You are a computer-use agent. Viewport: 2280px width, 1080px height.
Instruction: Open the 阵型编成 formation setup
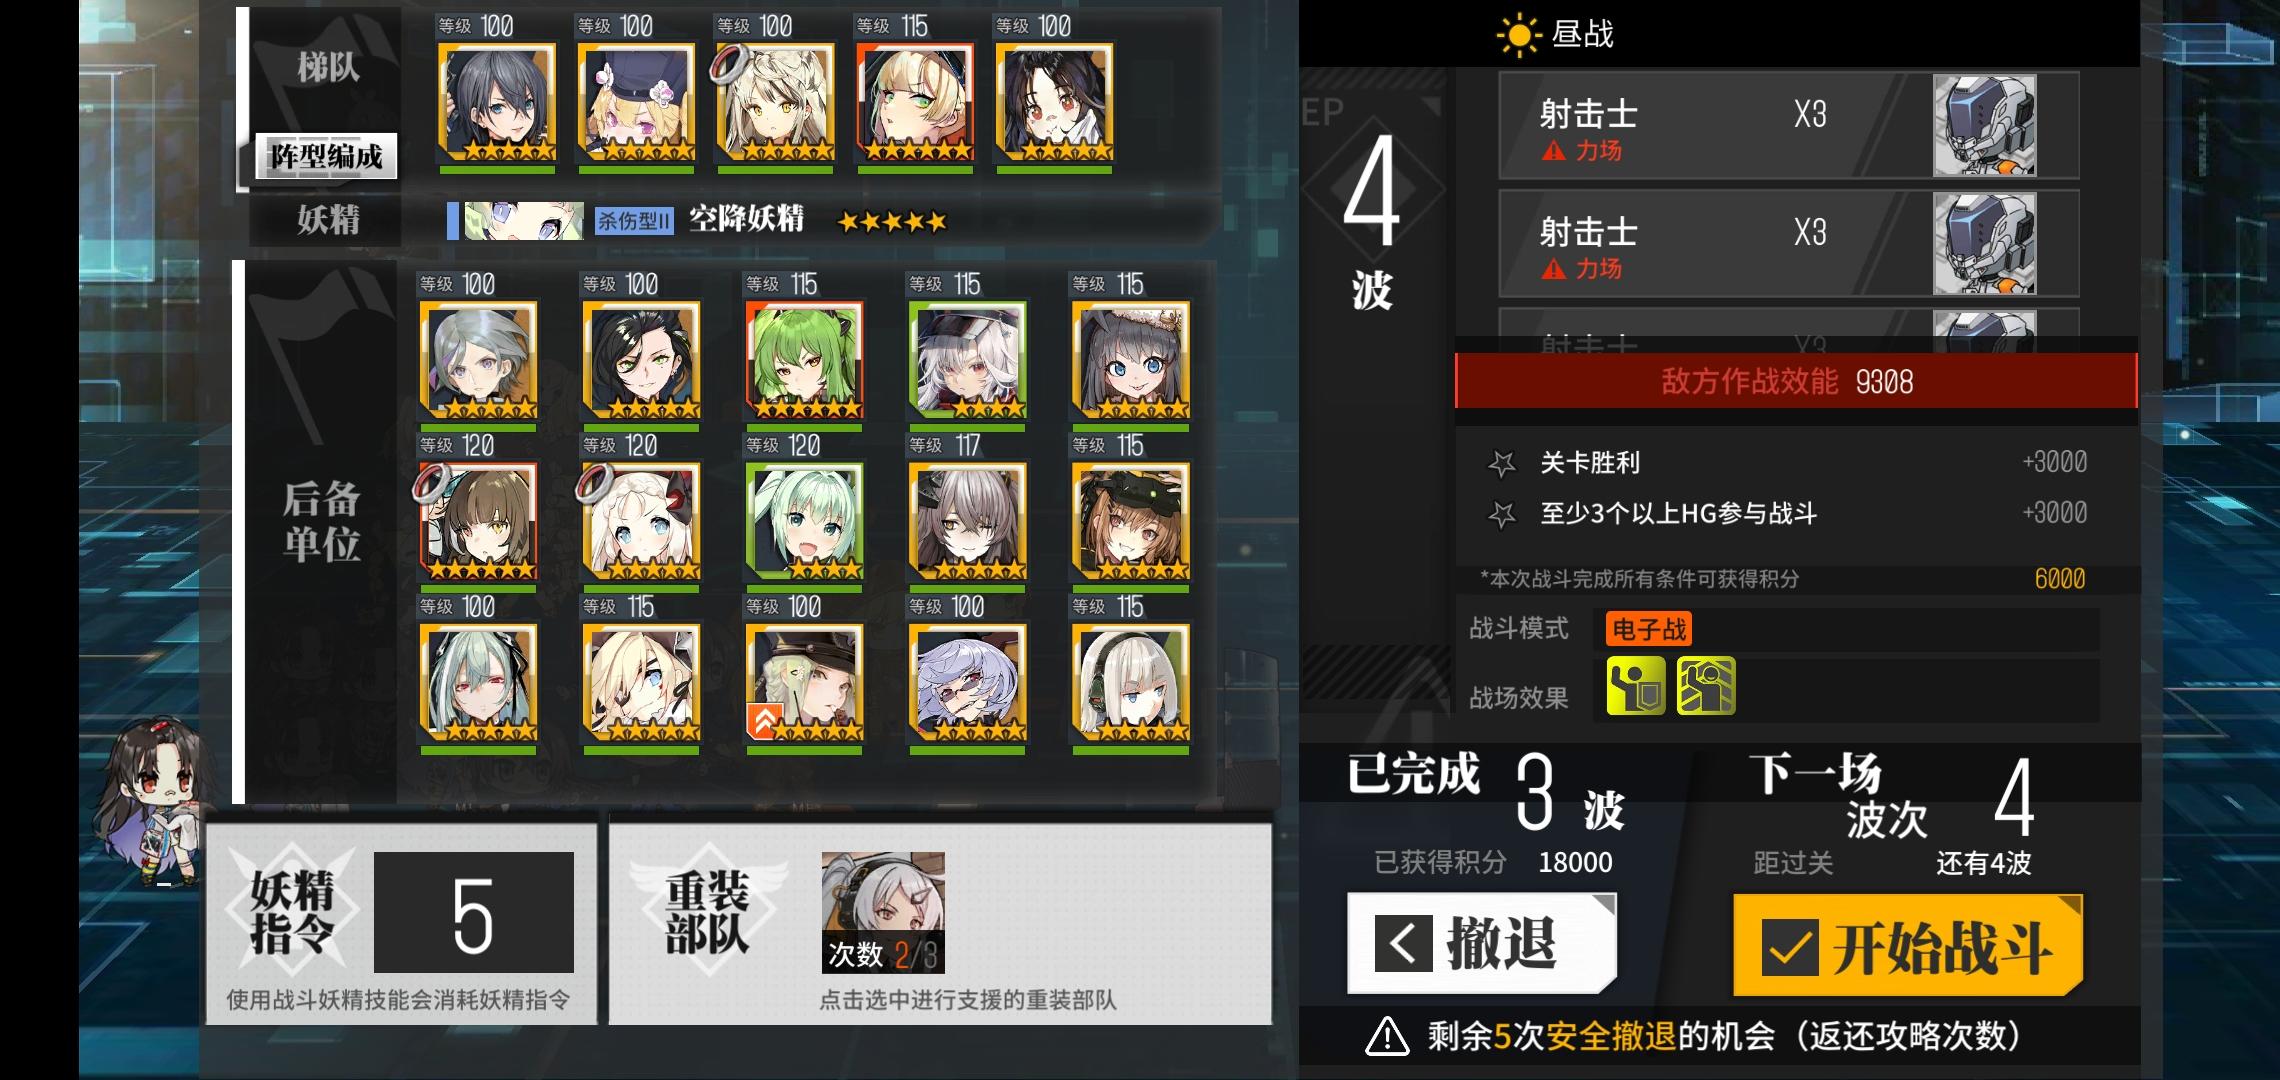click(x=326, y=156)
